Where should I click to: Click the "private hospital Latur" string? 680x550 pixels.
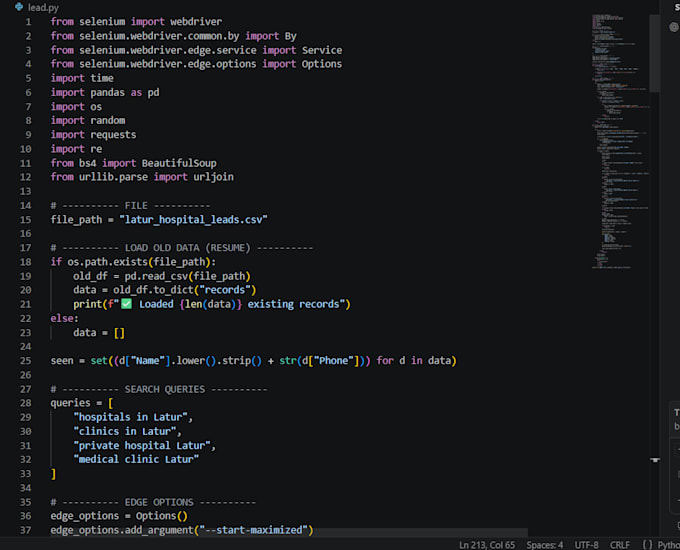[142, 446]
